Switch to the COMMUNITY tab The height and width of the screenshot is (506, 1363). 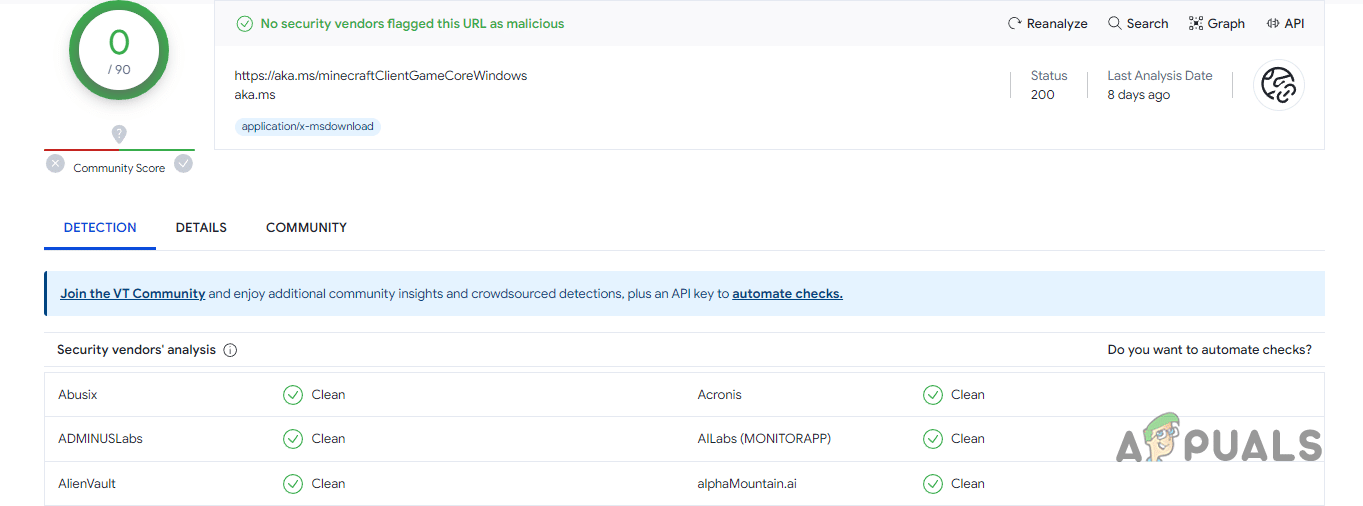(x=306, y=228)
